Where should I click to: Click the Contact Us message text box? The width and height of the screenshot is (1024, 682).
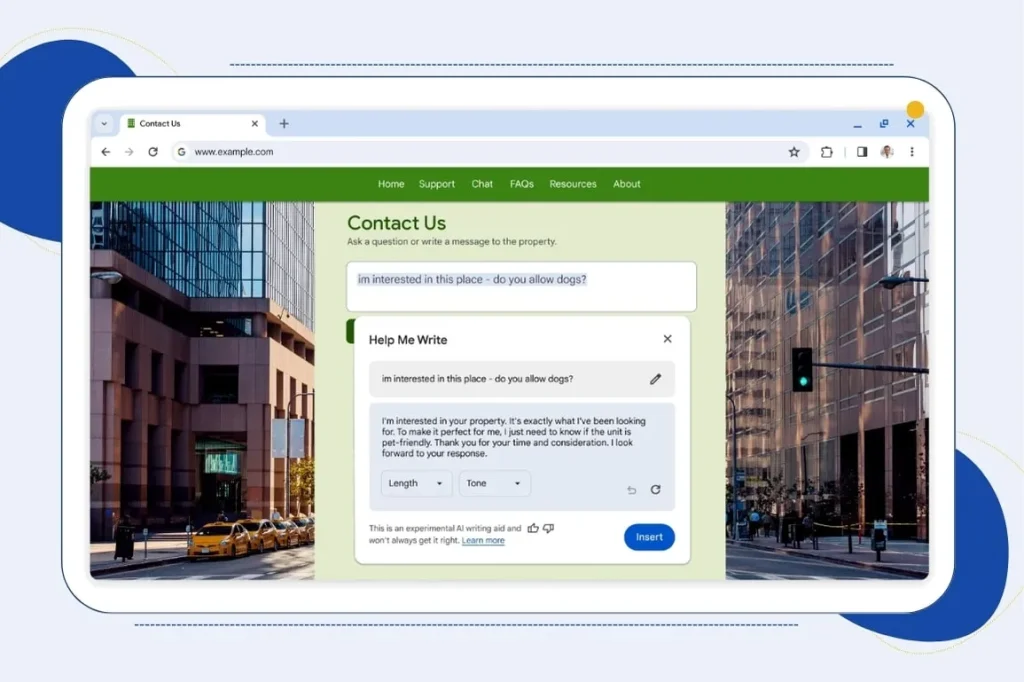point(521,286)
